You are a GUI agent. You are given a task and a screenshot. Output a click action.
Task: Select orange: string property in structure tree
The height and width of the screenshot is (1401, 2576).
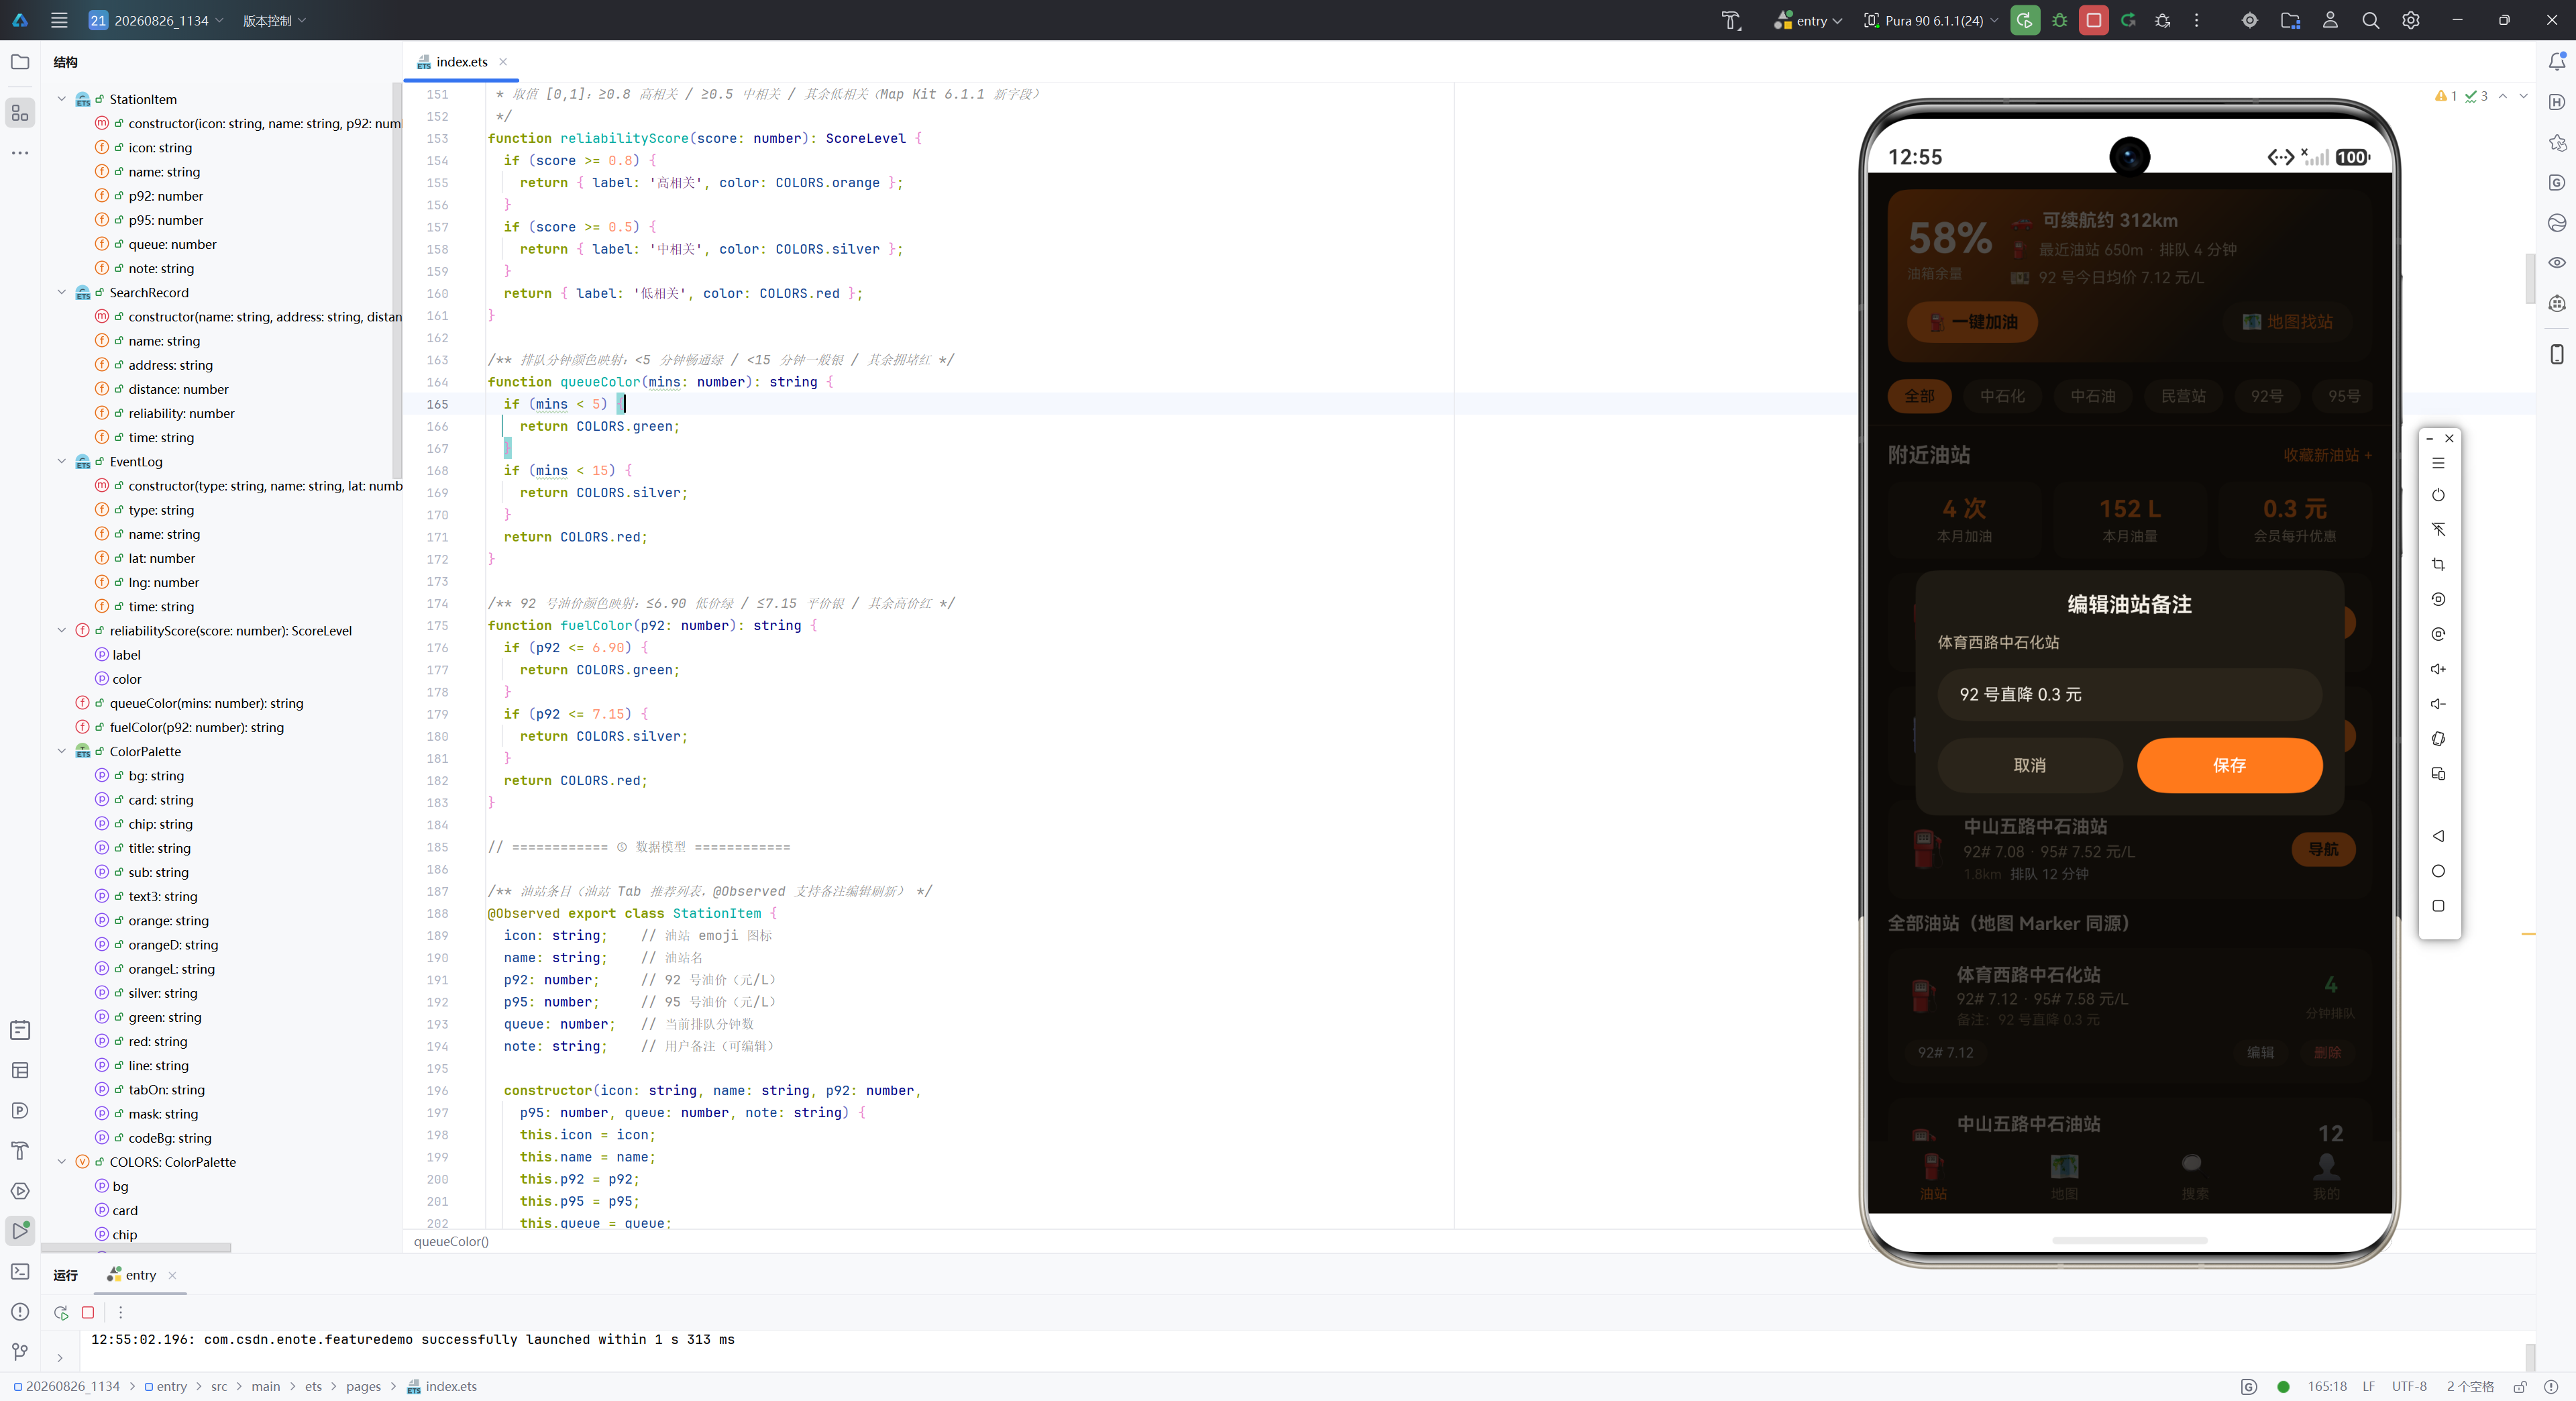168,920
